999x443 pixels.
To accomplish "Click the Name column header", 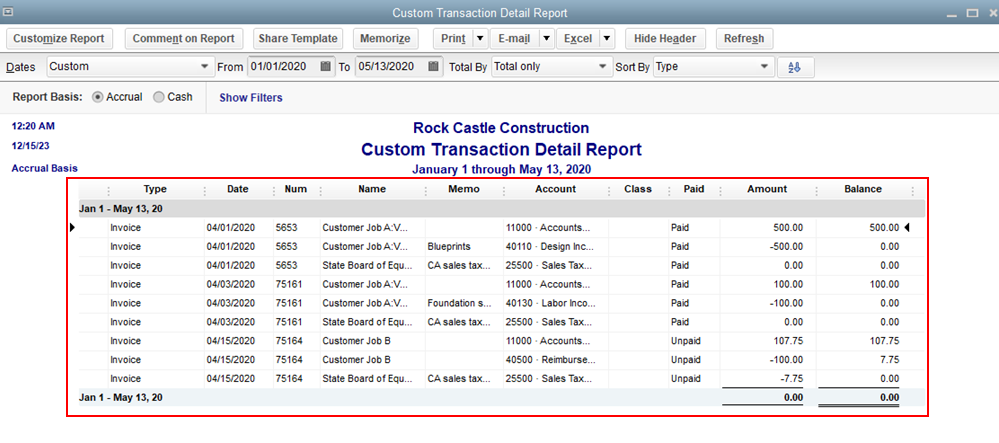I will pyautogui.click(x=372, y=189).
